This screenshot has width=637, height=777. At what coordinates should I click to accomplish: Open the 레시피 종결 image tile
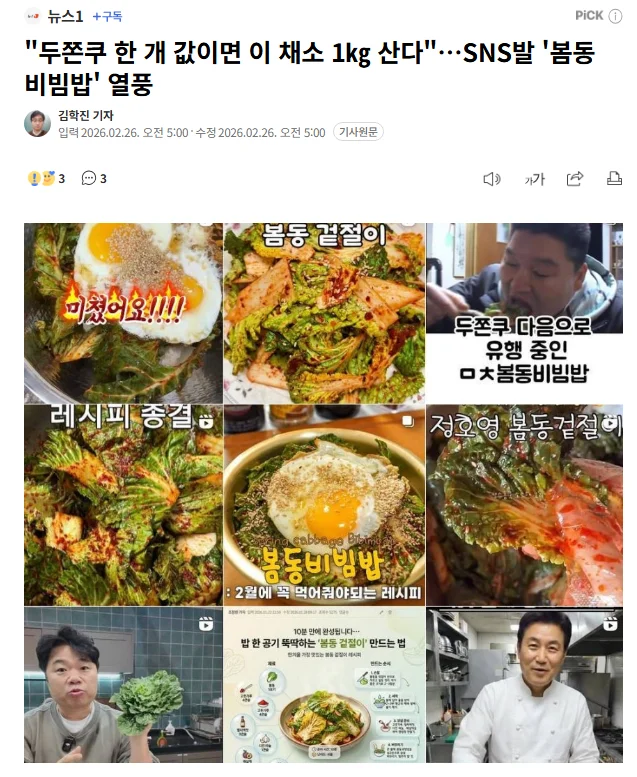123,505
